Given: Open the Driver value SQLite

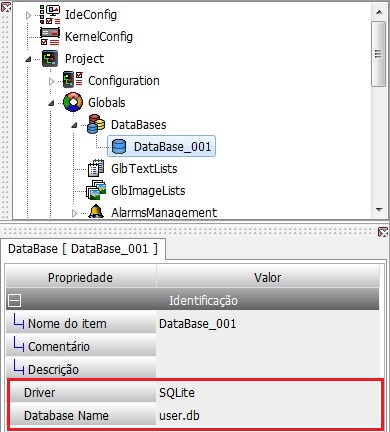Looking at the screenshot, I should [x=268, y=393].
